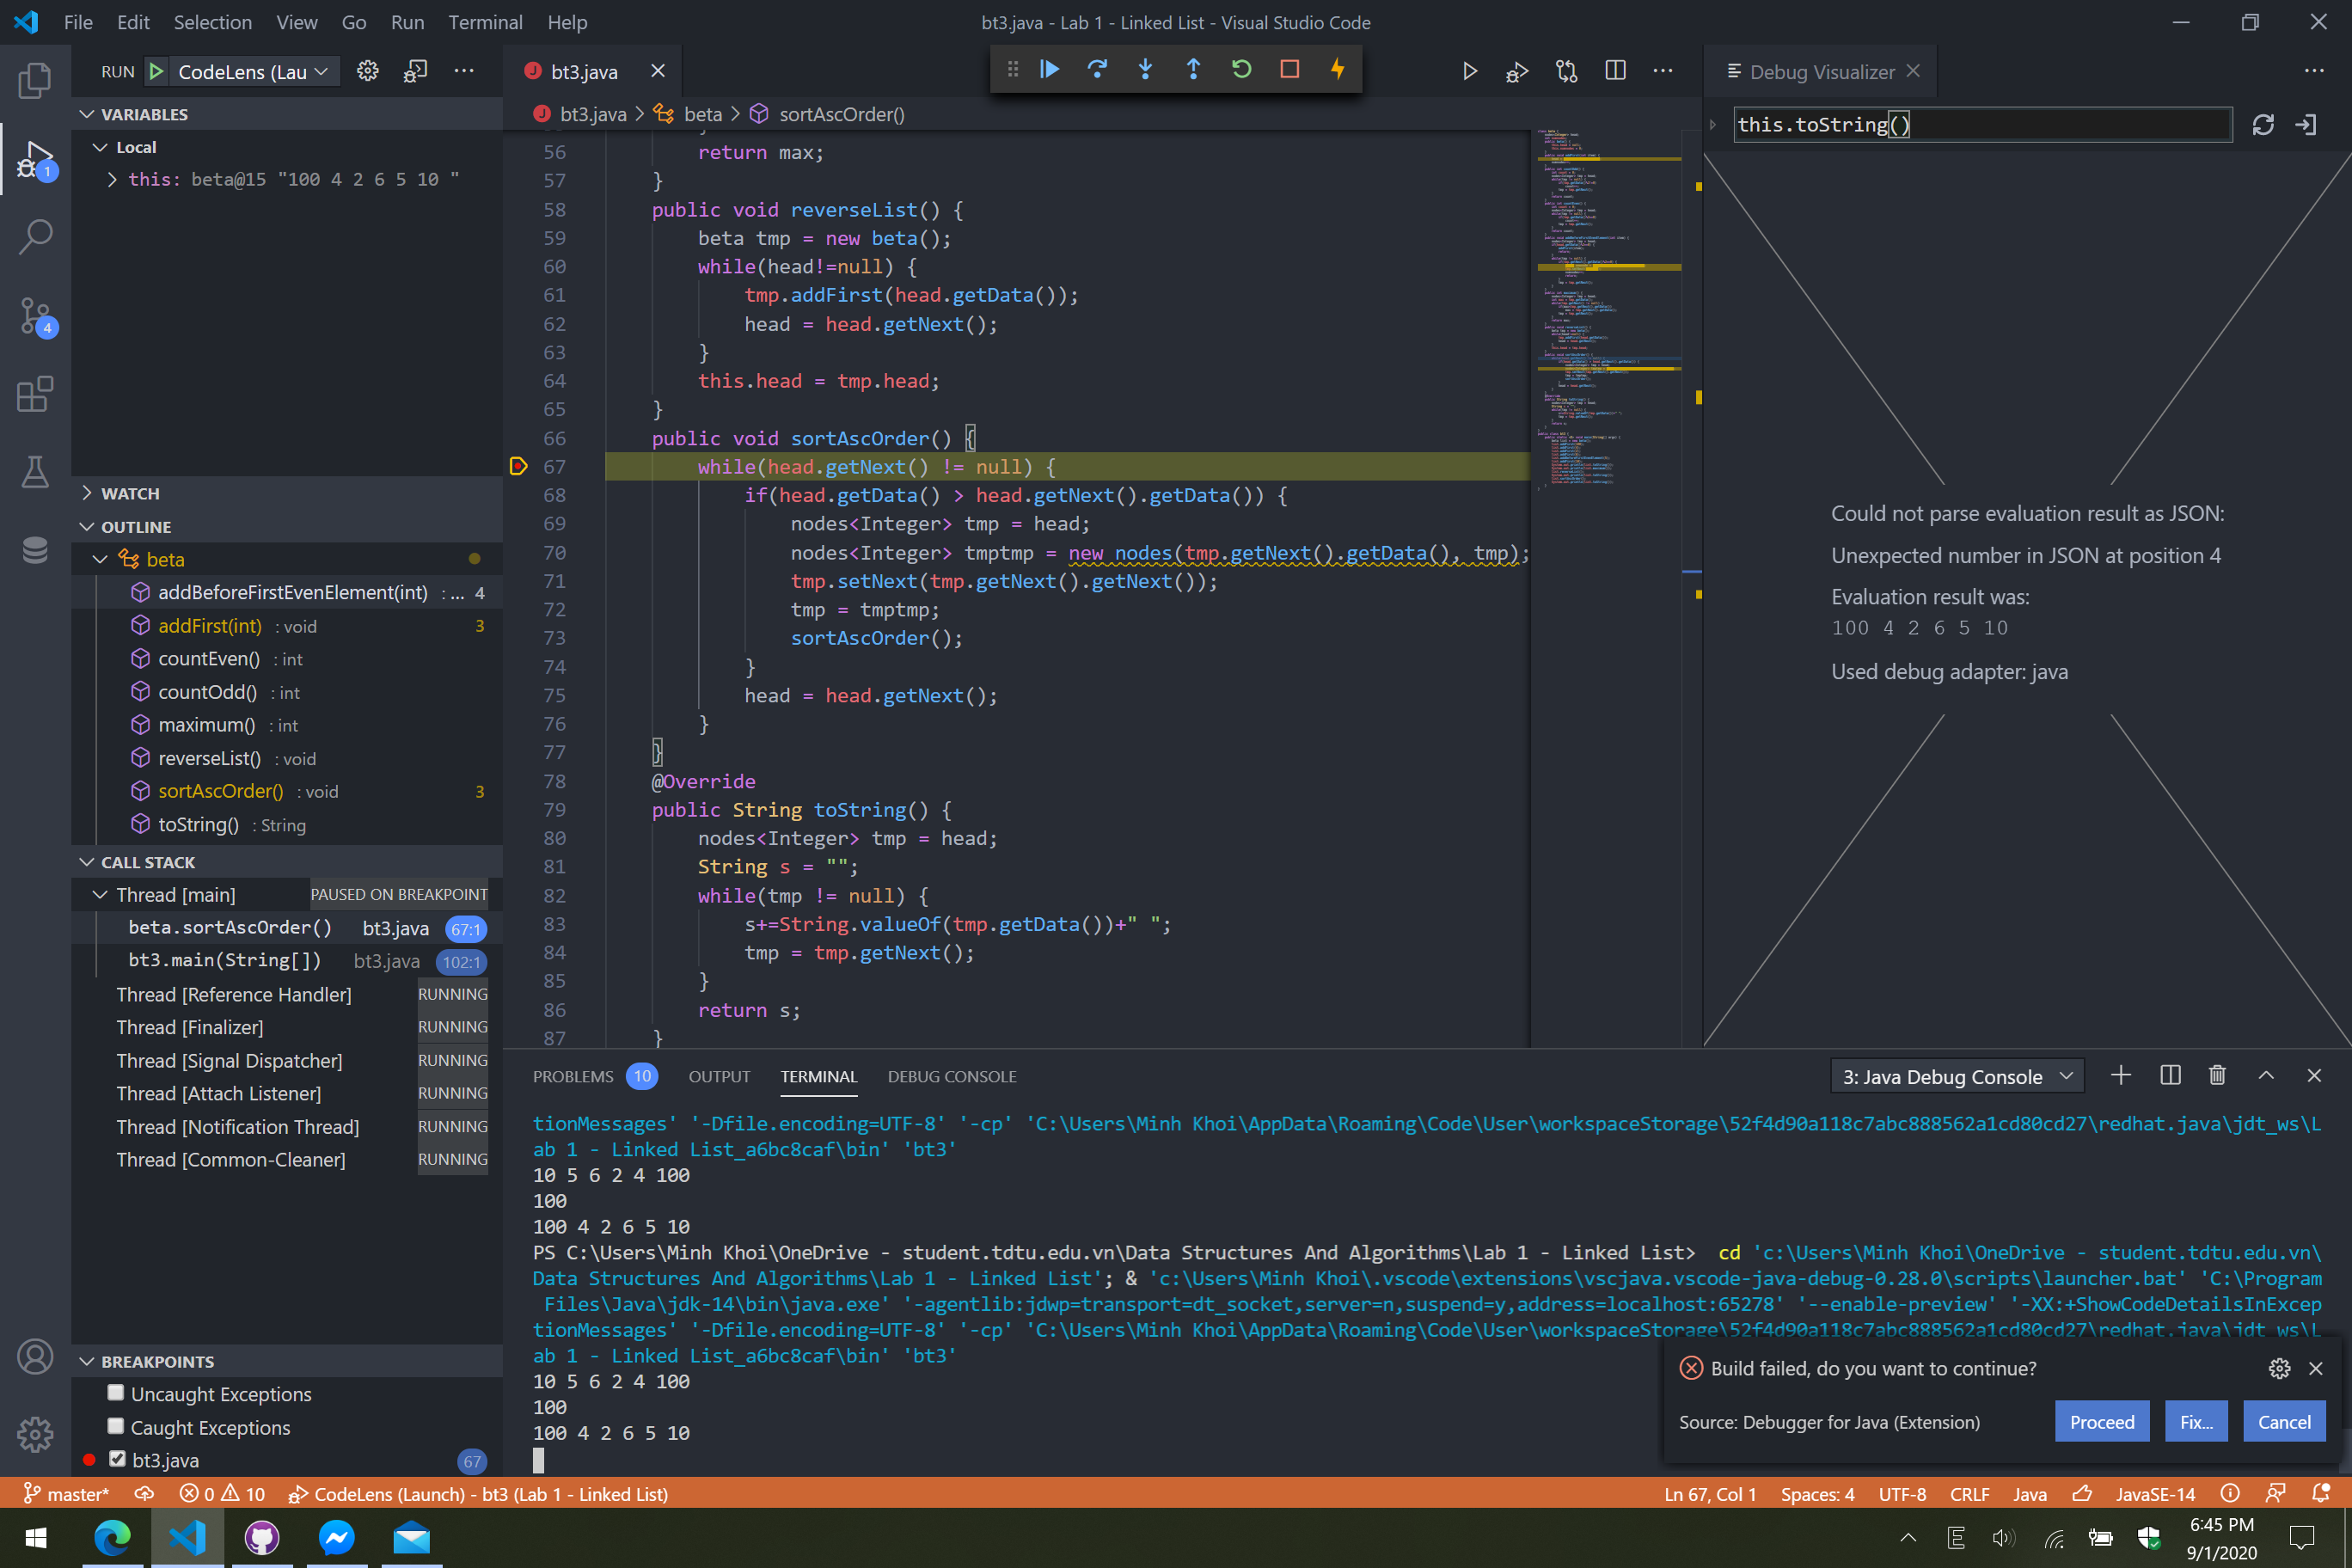The height and width of the screenshot is (1568, 2352).
Task: Select the Step Into debug icon
Action: 1145,69
